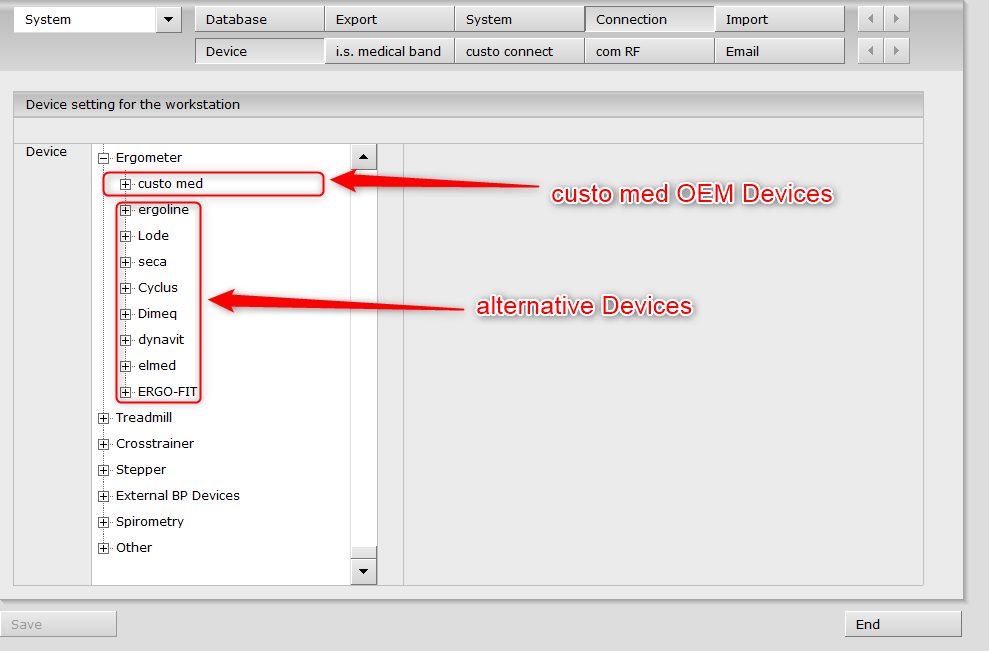Expand the seca node
This screenshot has height=651, width=989.
click(x=126, y=262)
